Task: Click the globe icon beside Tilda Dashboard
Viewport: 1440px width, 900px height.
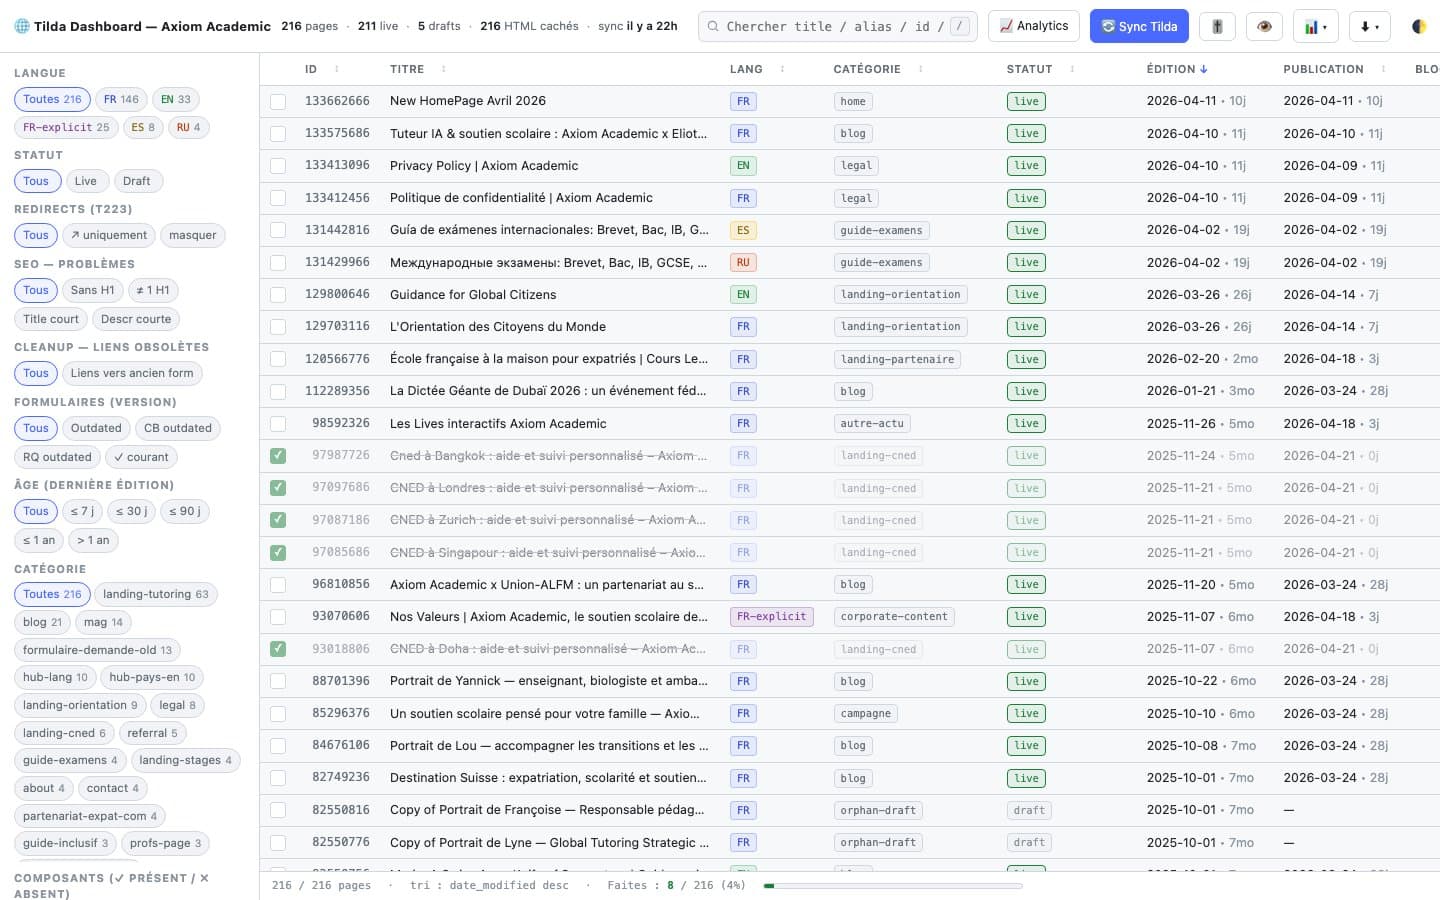Action: click(21, 26)
